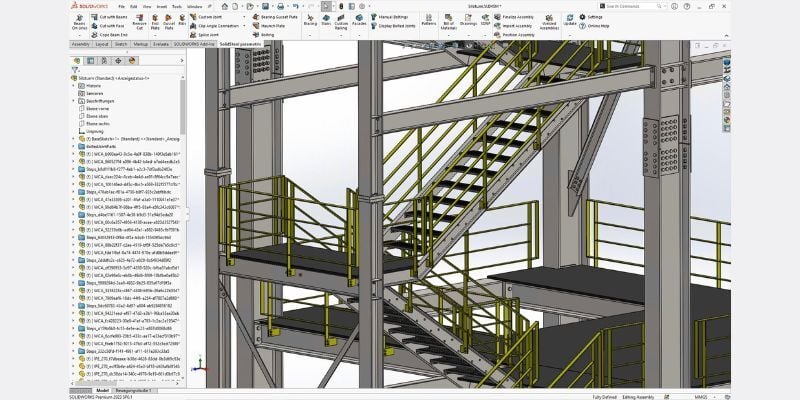Open Welded Assemblies tool
Viewport: 800px width, 400px height.
(x=549, y=22)
